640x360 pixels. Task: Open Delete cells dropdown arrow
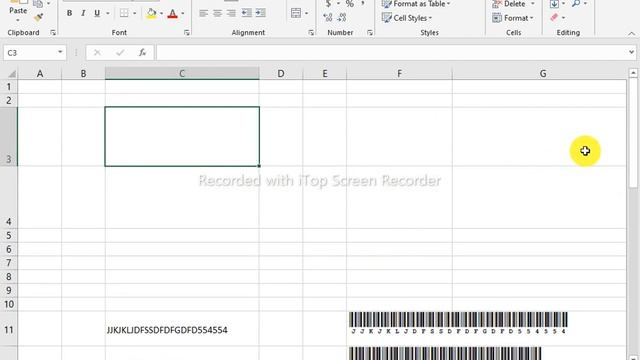[533, 4]
